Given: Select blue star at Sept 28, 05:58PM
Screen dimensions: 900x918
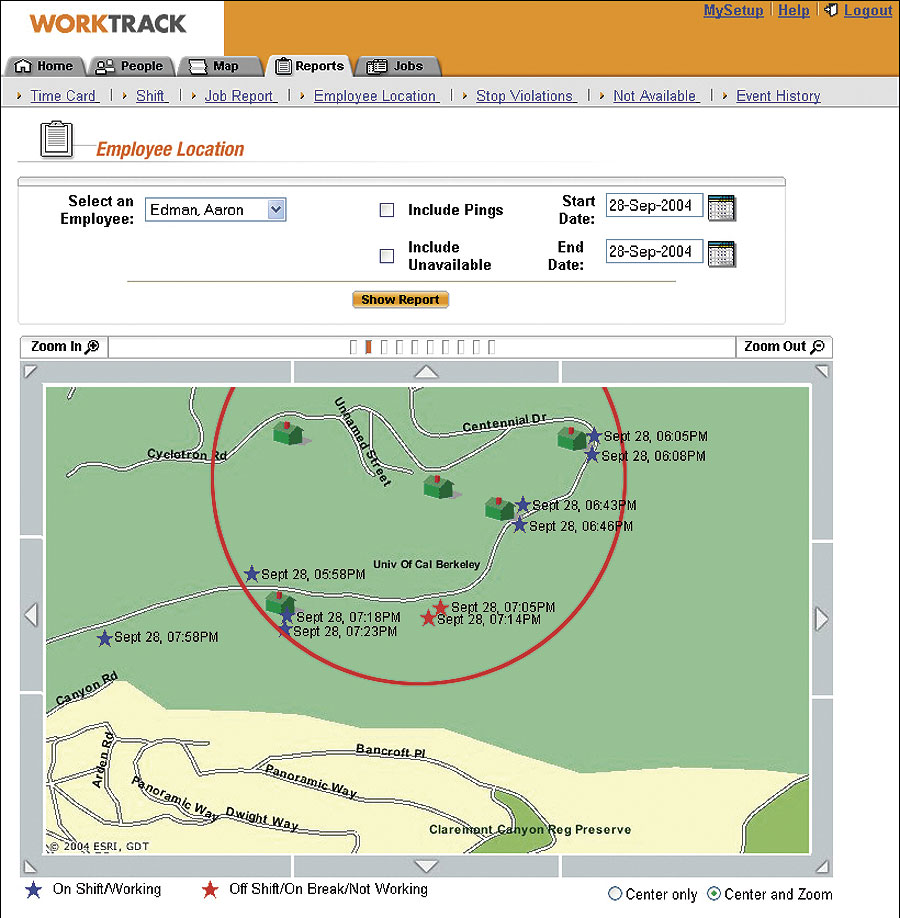Looking at the screenshot, I should click(252, 573).
